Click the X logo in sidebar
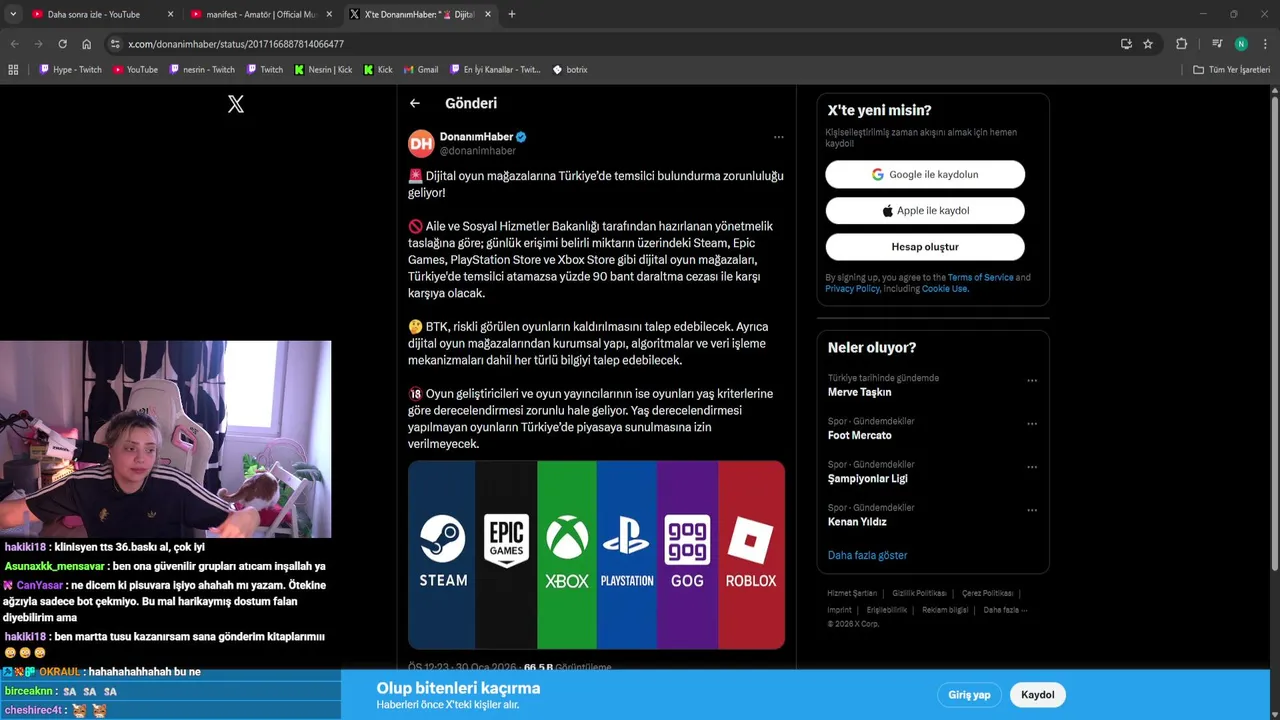The width and height of the screenshot is (1280, 720). pyautogui.click(x=236, y=104)
